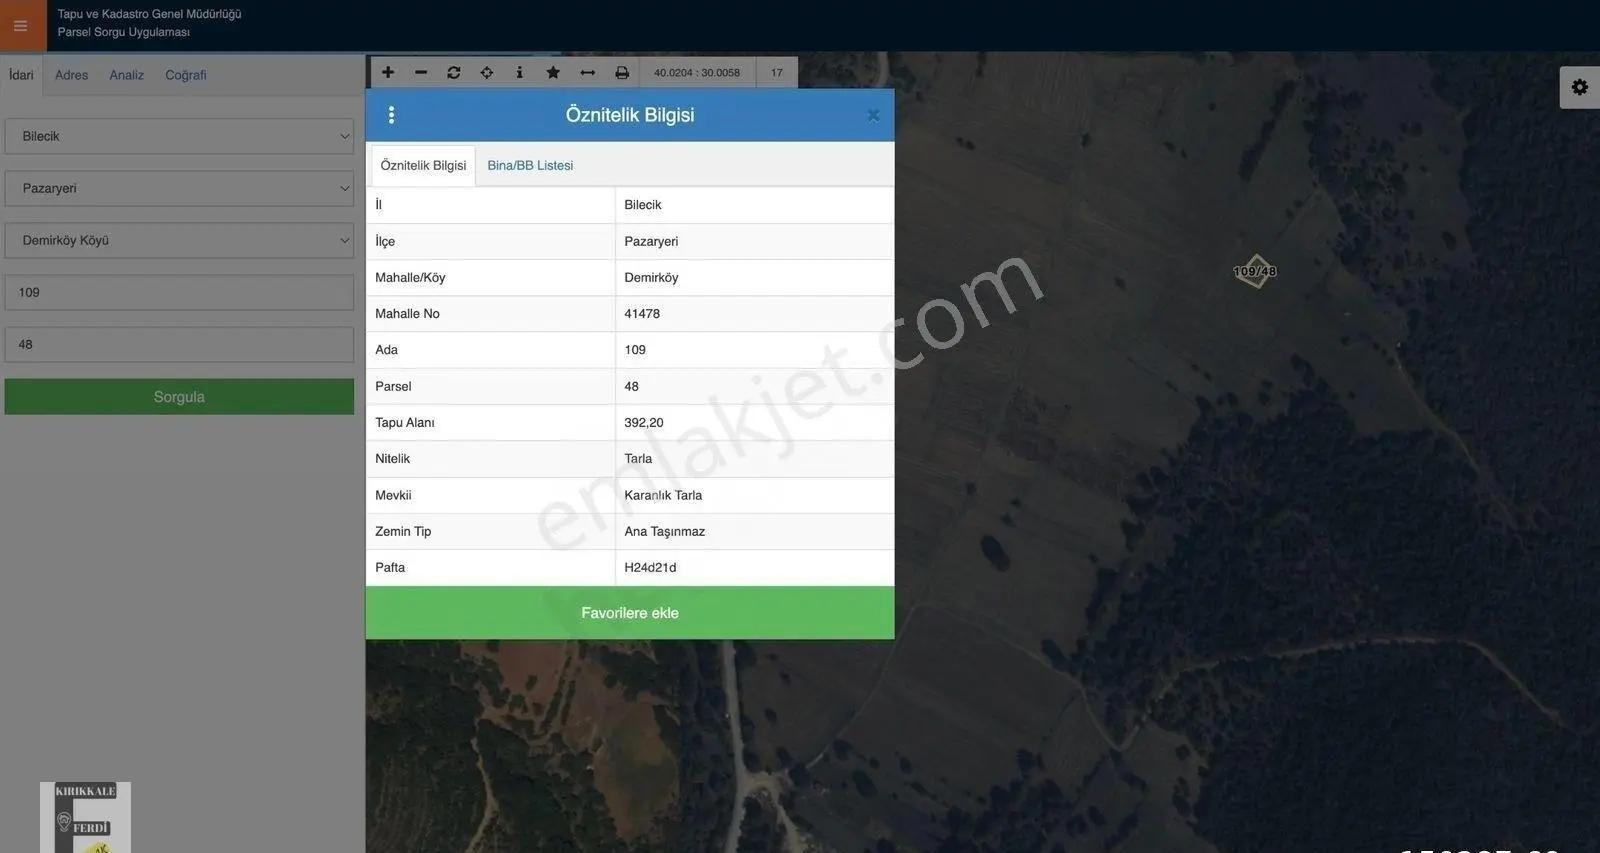Click the Tapu Alanı label
The image size is (1600, 853).
tap(405, 423)
